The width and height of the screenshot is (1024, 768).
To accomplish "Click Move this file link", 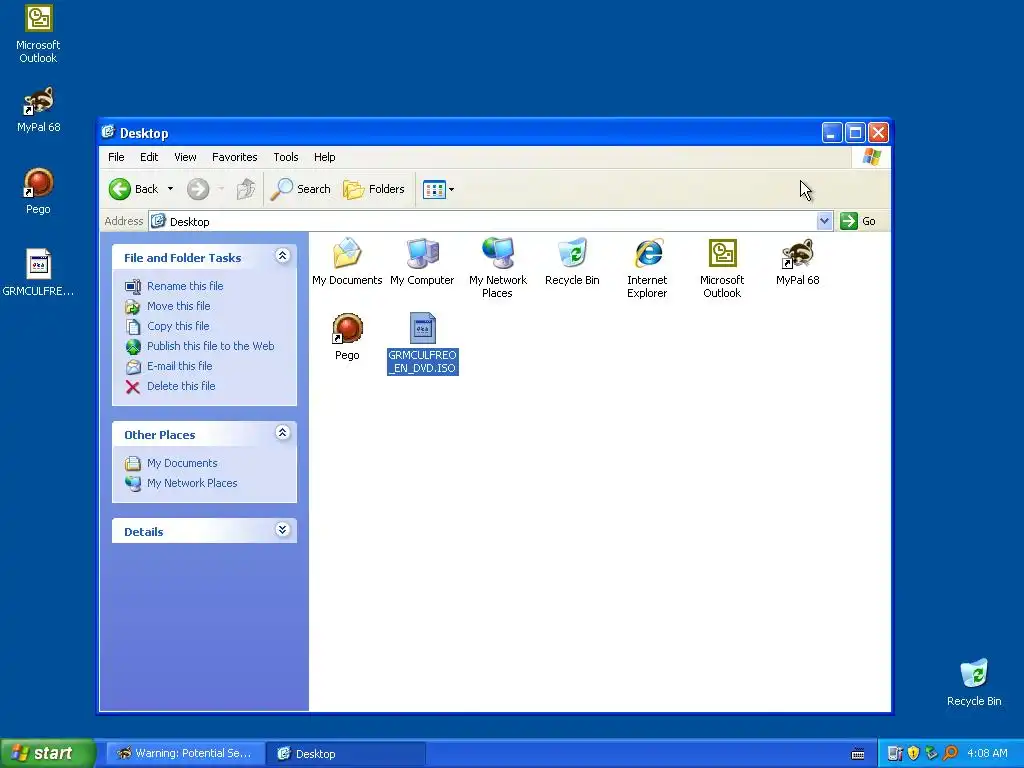I will click(x=178, y=306).
